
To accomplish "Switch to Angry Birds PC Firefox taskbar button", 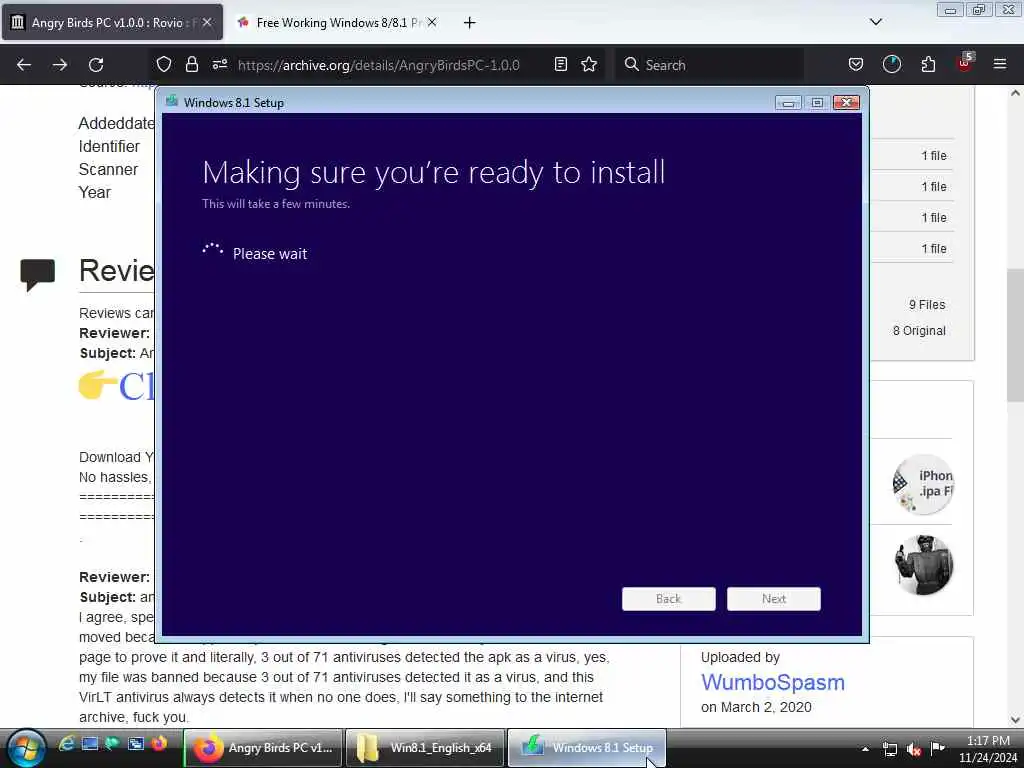I will coord(263,748).
